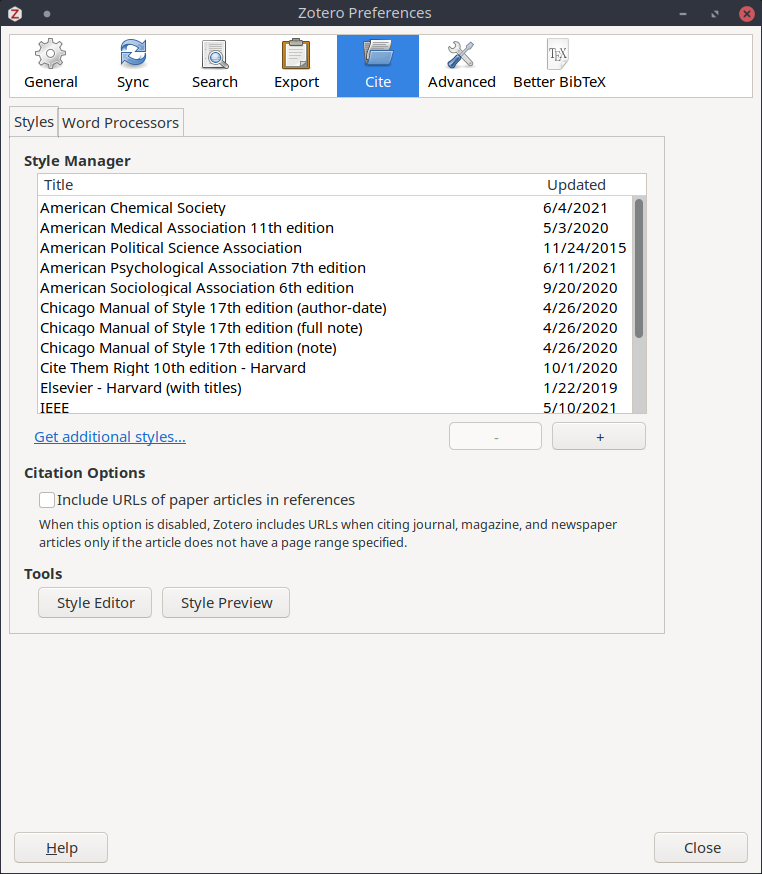
Task: Open the General preferences icon
Action: (50, 64)
